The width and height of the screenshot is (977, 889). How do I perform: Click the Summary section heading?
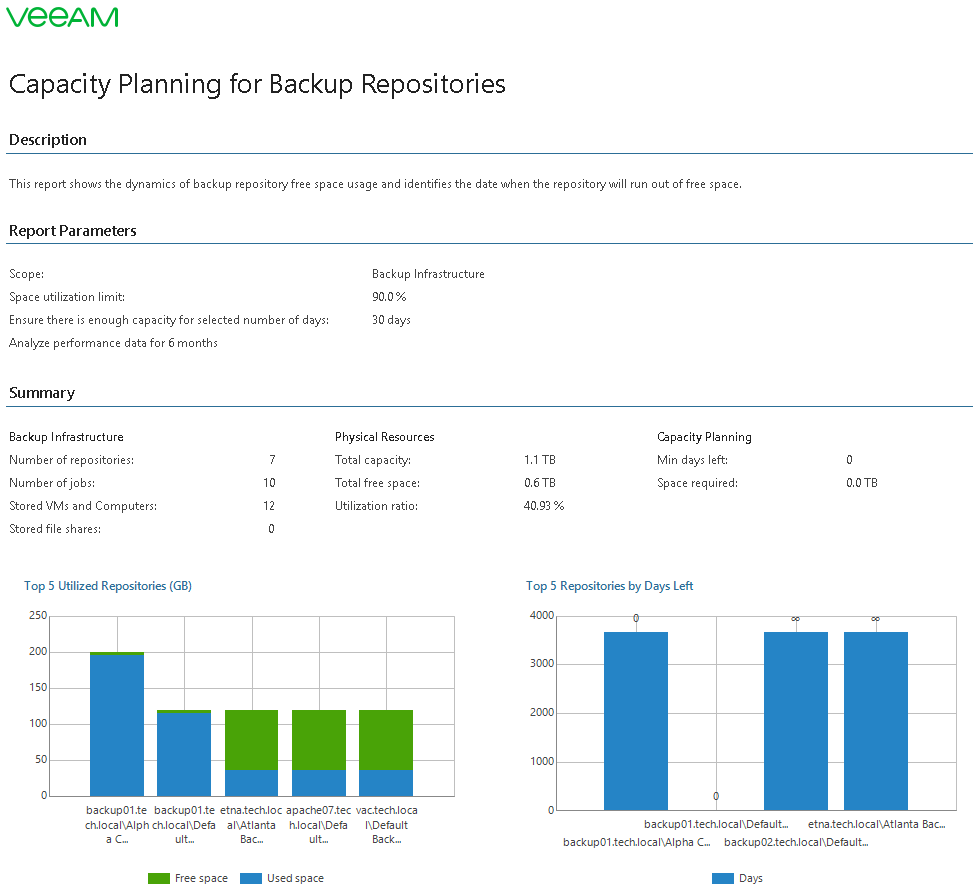pos(42,393)
